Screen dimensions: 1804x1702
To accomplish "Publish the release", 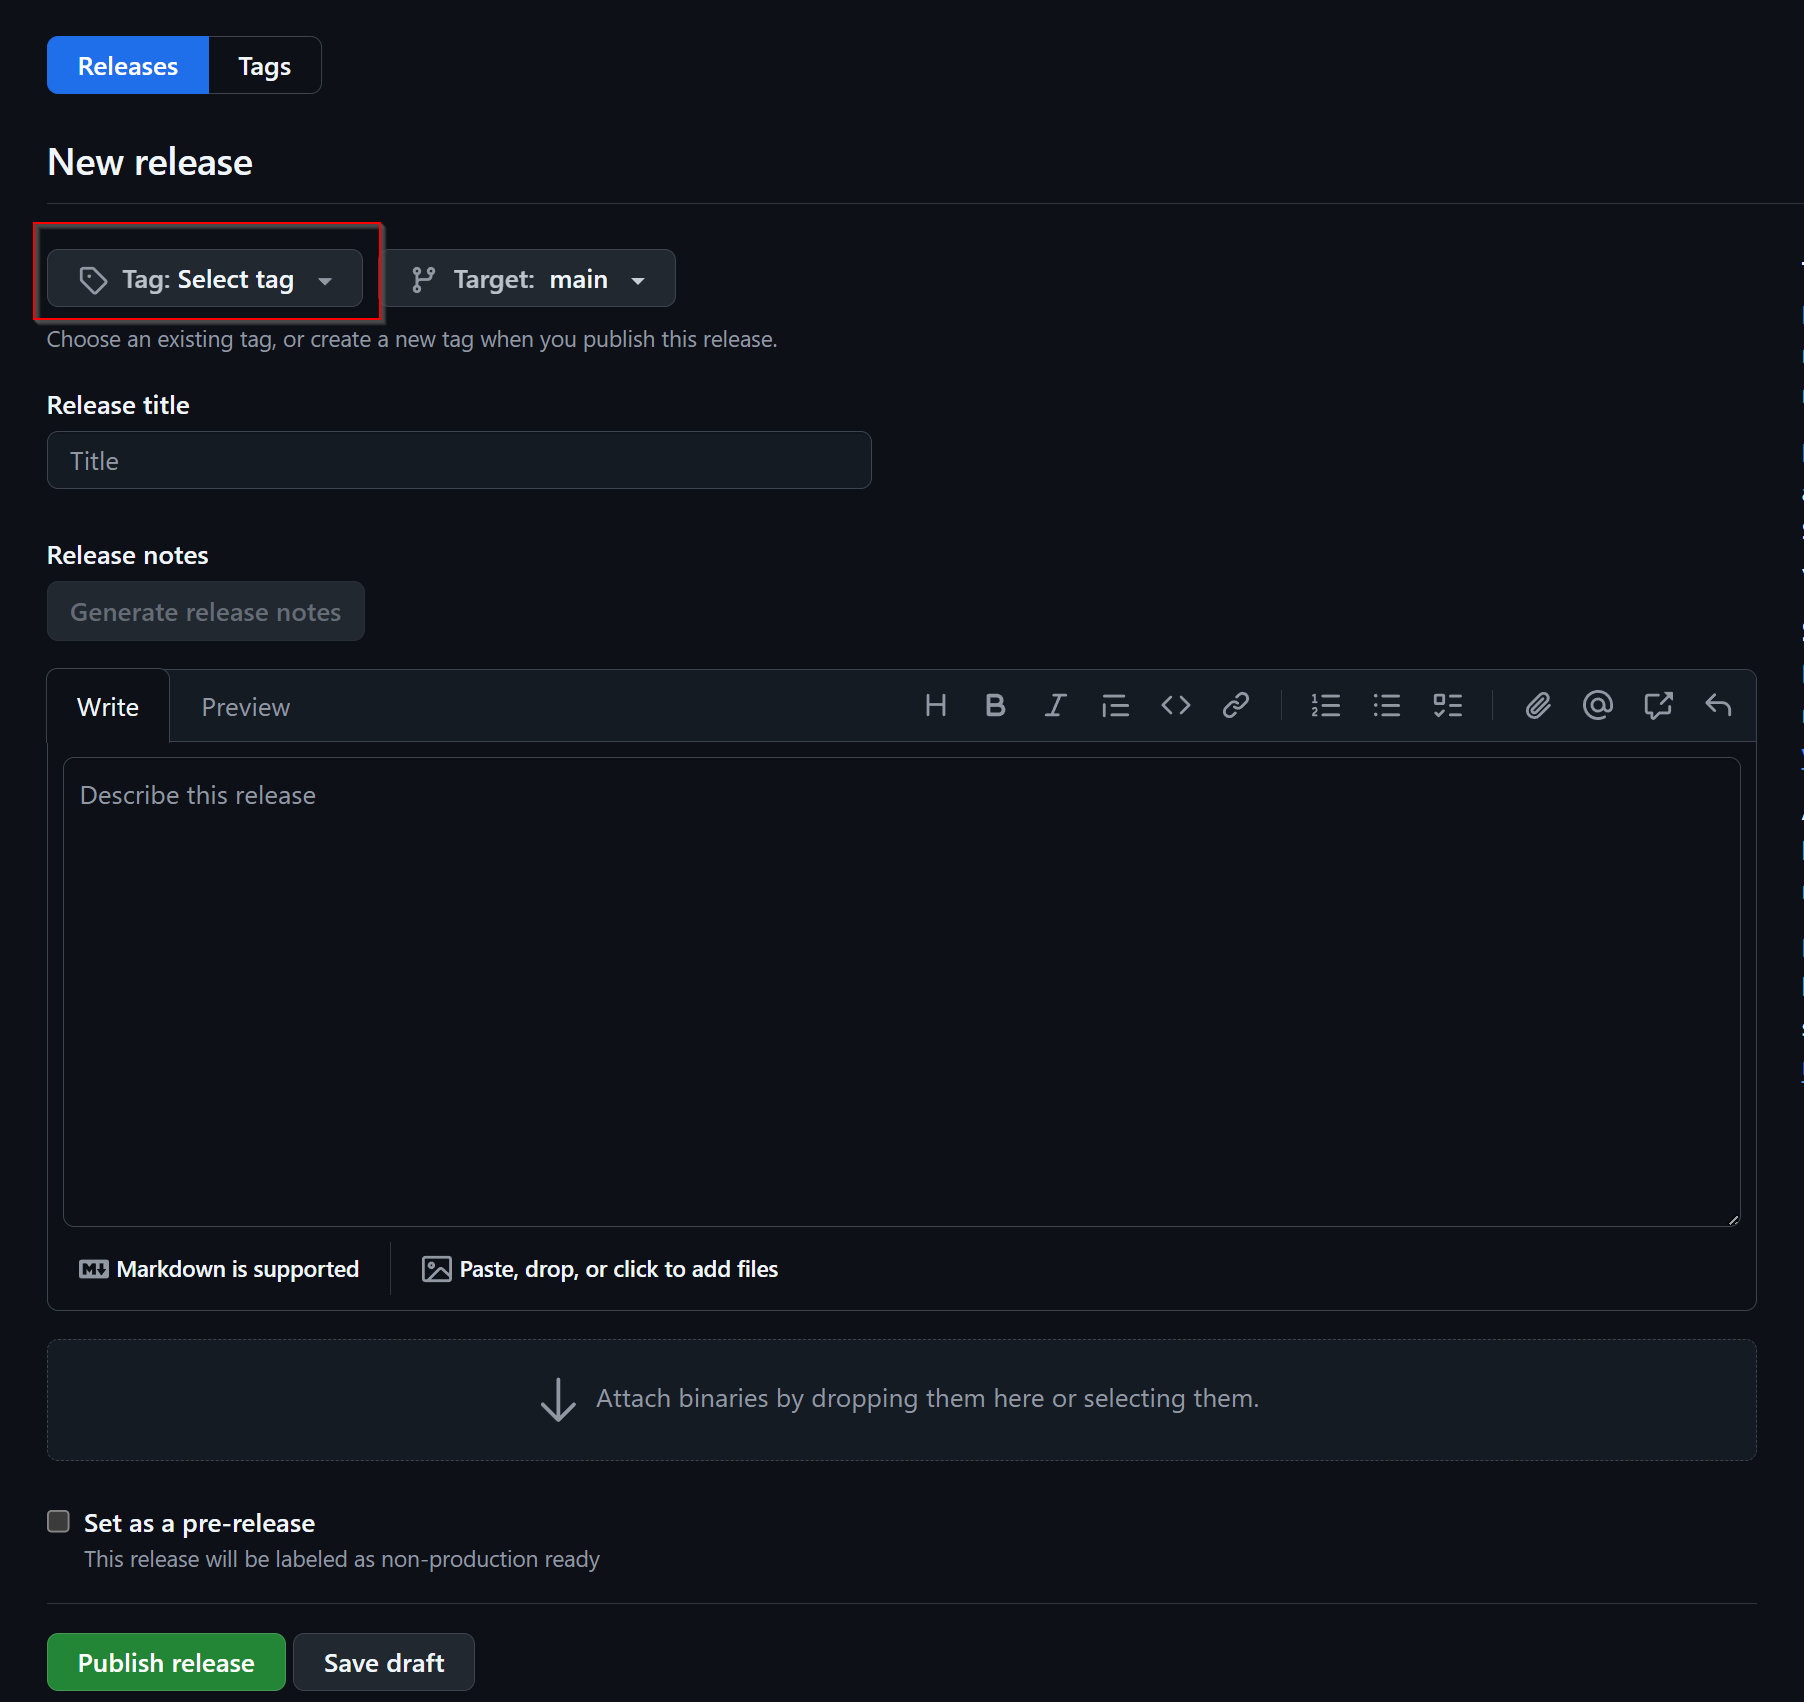I will 165,1661.
